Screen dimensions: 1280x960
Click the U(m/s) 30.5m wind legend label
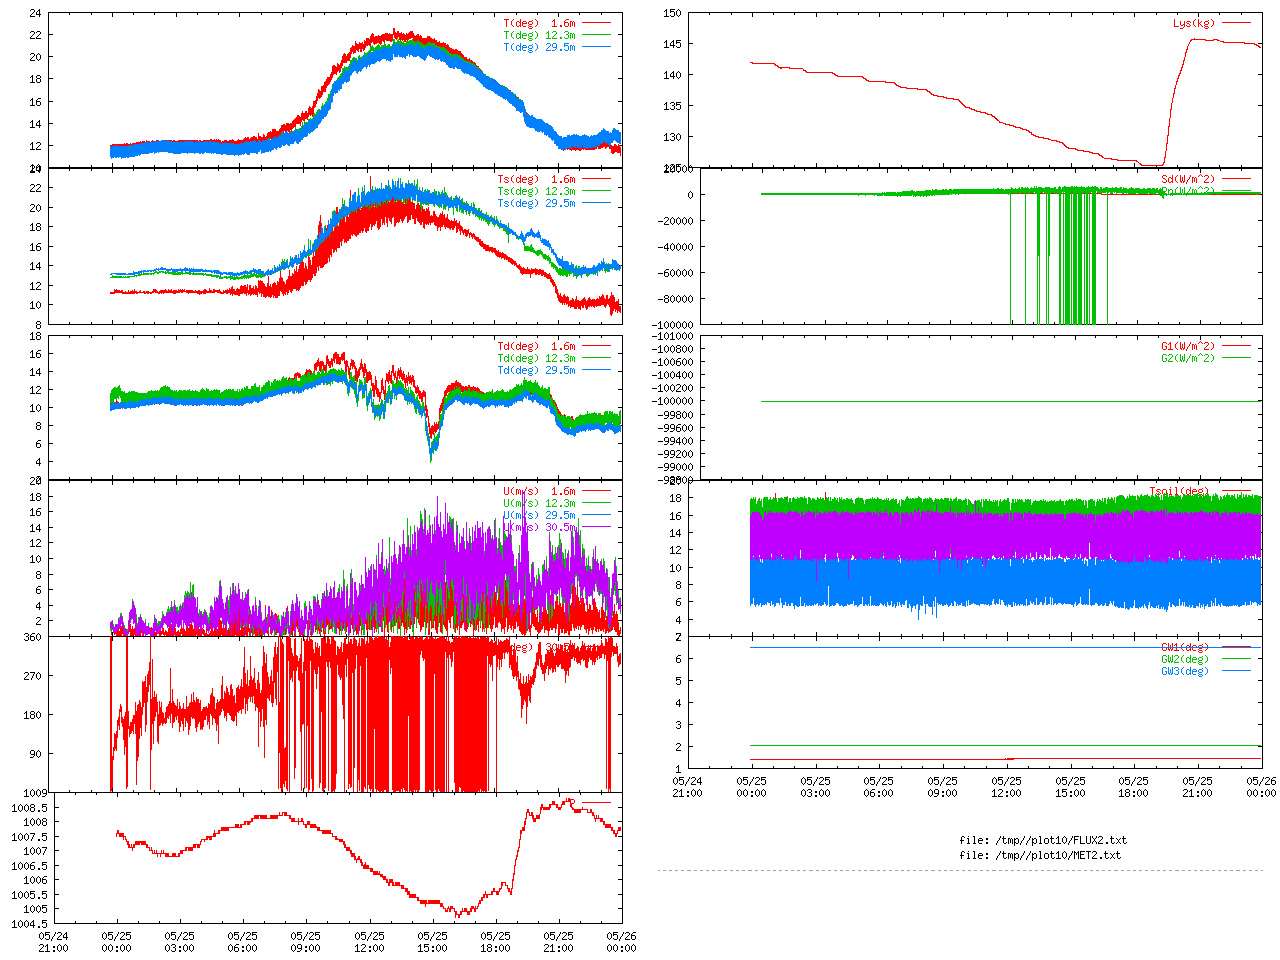[x=540, y=528]
